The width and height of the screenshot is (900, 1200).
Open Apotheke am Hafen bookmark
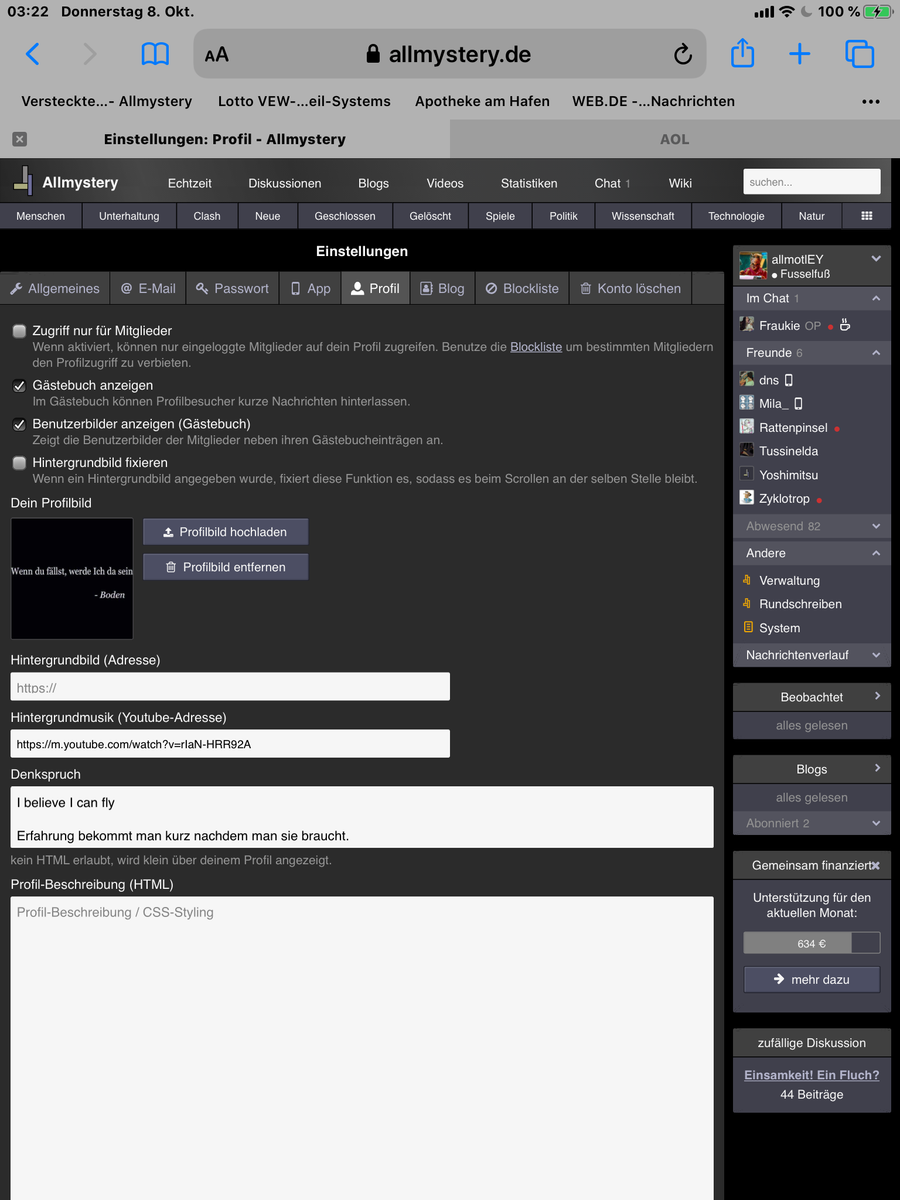(x=482, y=101)
